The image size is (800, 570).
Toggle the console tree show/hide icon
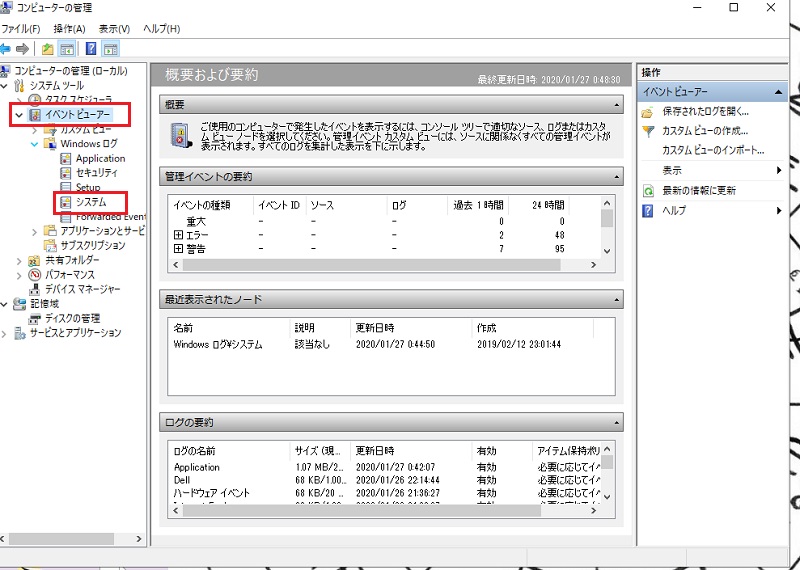click(x=67, y=49)
